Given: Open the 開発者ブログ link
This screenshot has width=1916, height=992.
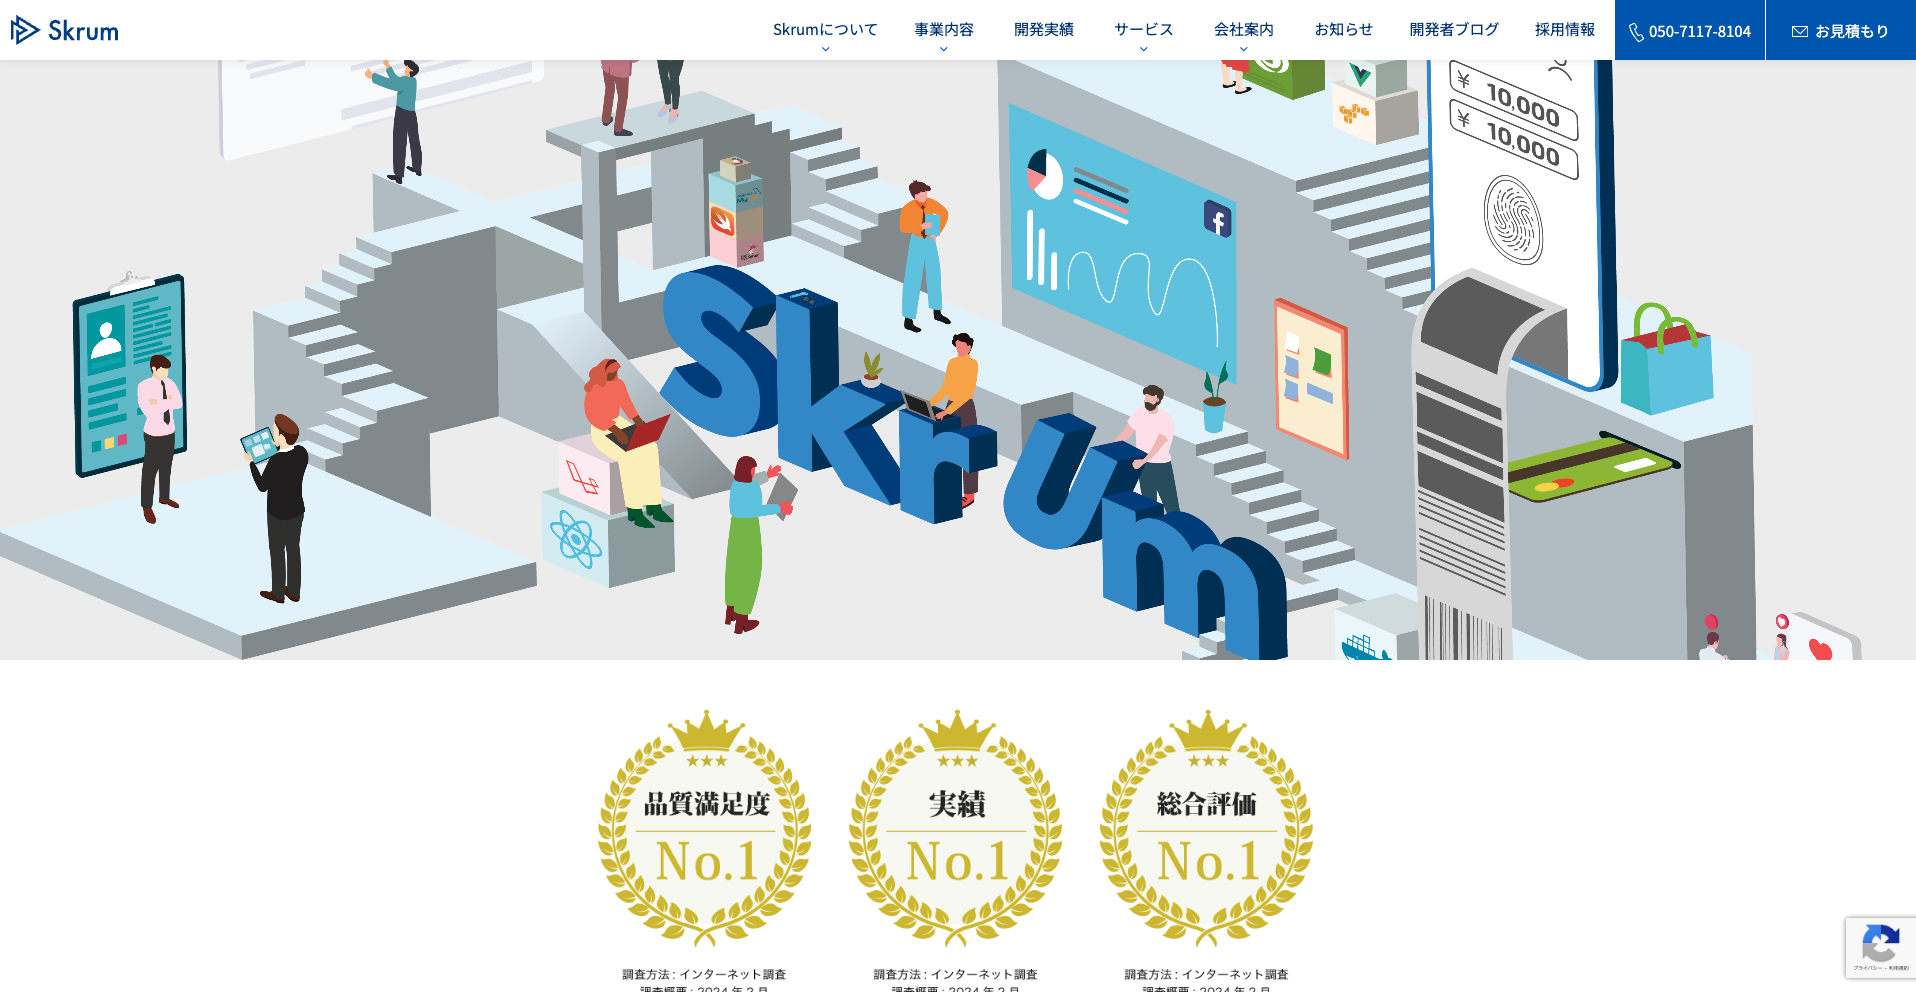Looking at the screenshot, I should 1454,30.
